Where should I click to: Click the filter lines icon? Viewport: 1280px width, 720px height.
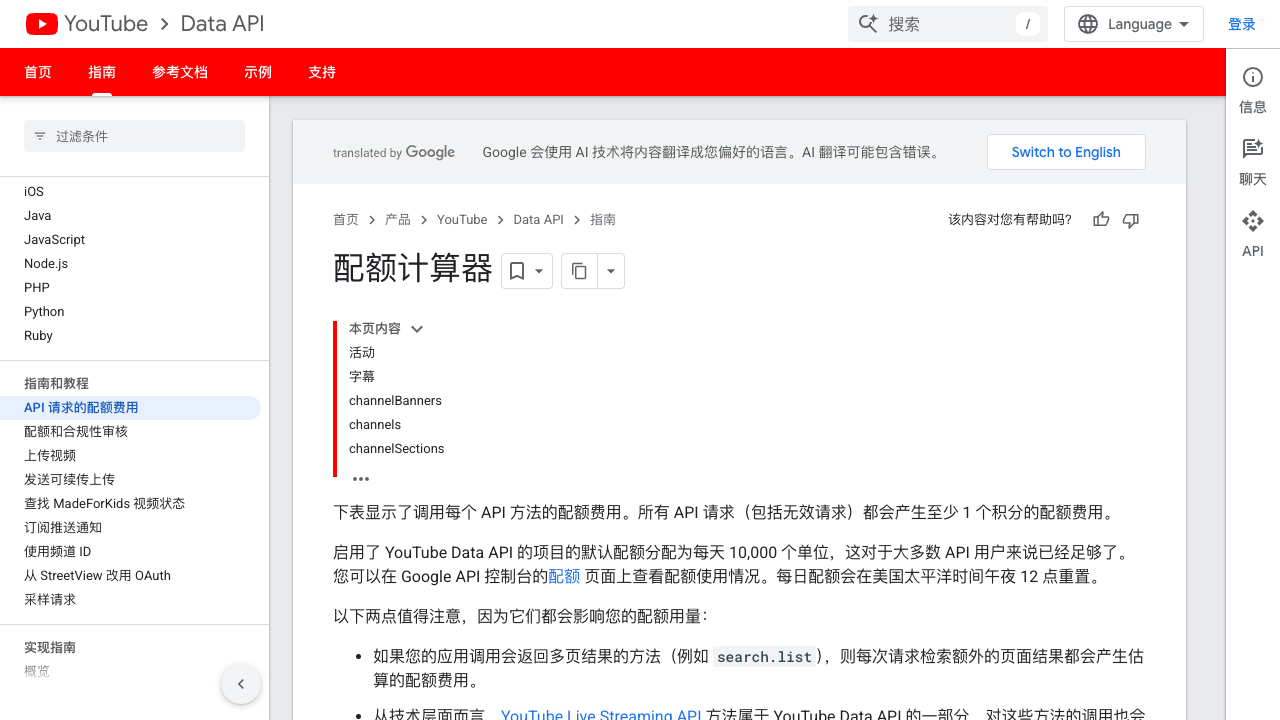(40, 136)
